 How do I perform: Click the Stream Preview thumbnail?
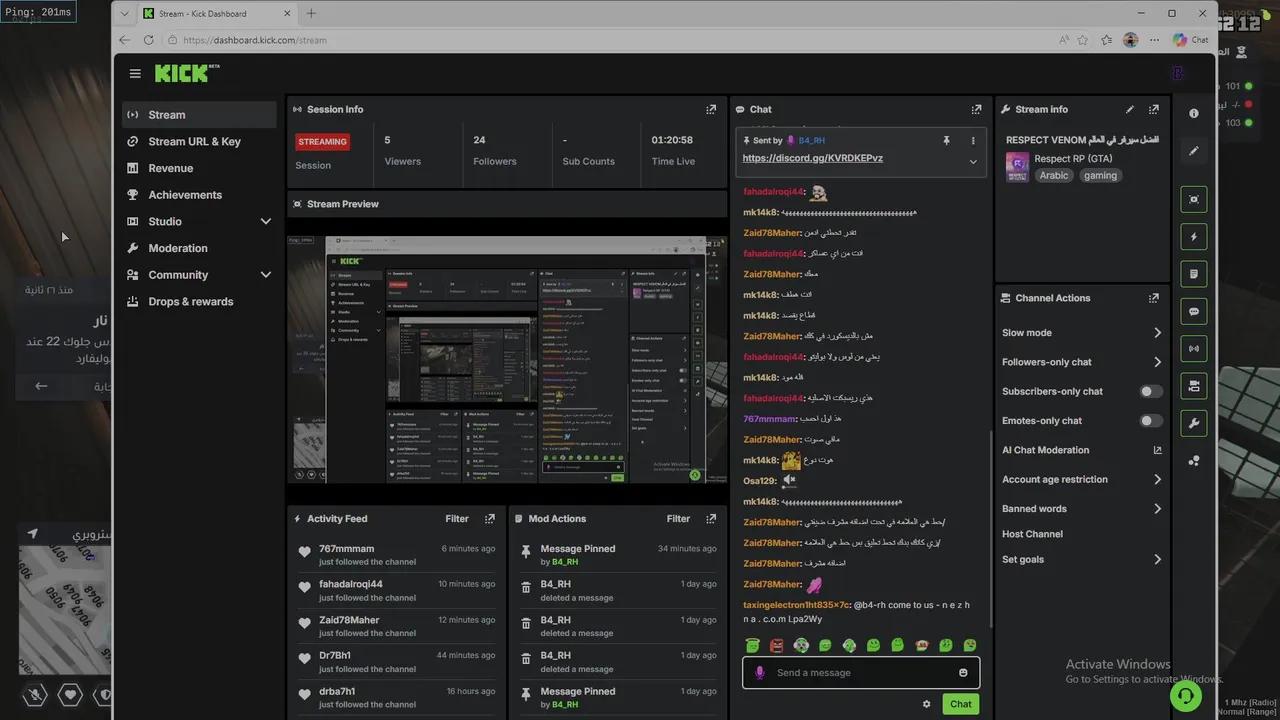click(x=507, y=360)
